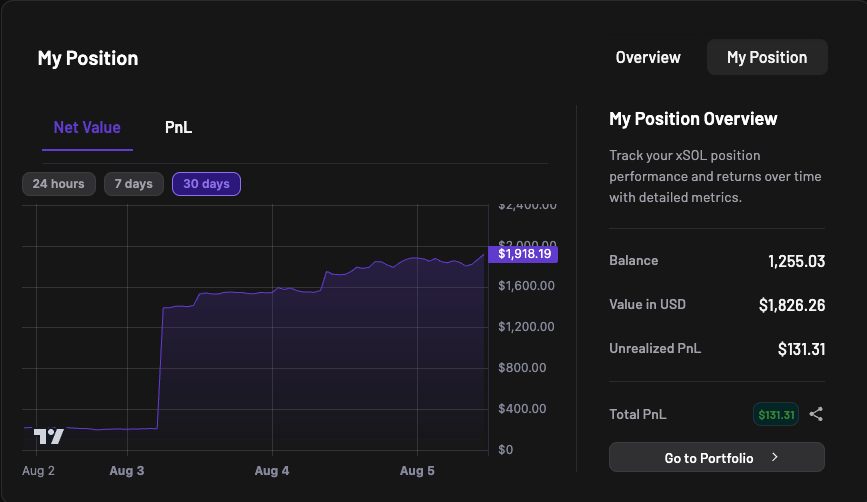This screenshot has height=502, width=867.
Task: Select the 24 hours range toggle
Action: click(59, 184)
